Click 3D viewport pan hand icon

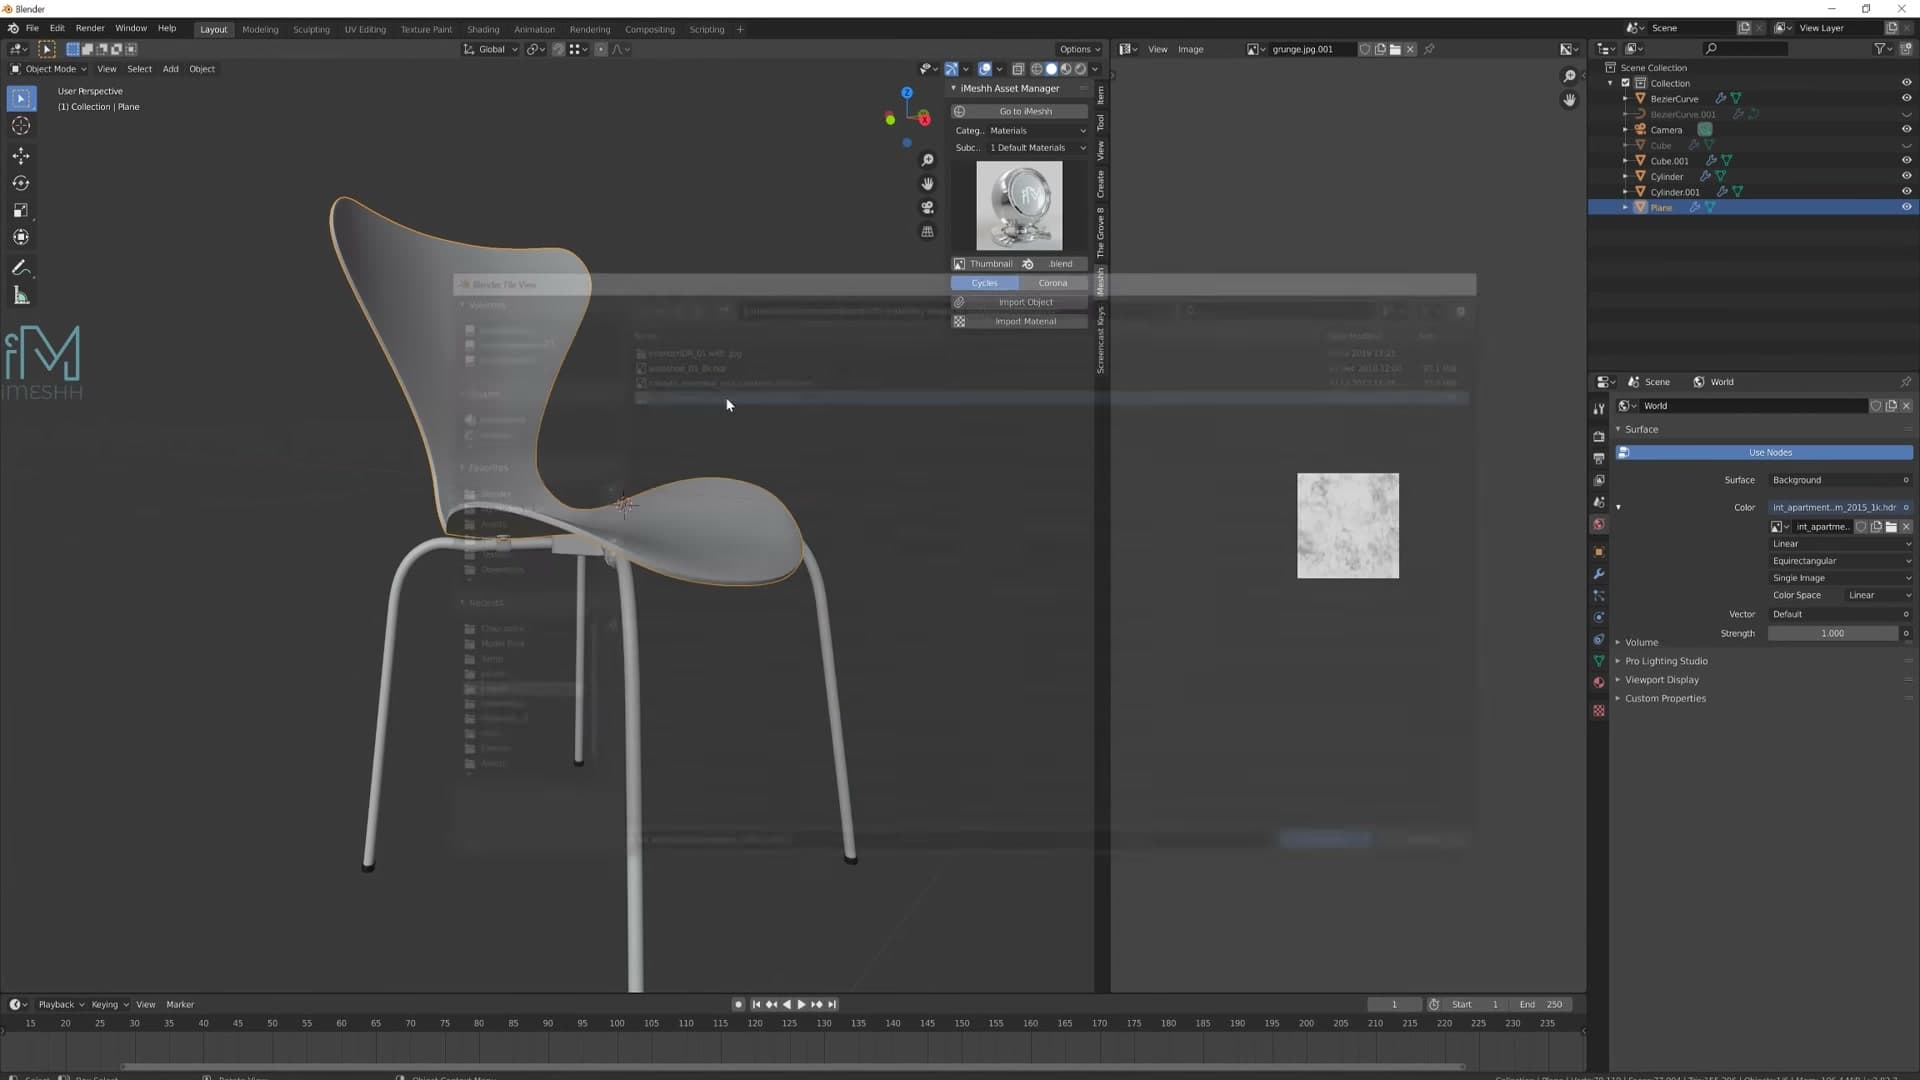coord(927,184)
